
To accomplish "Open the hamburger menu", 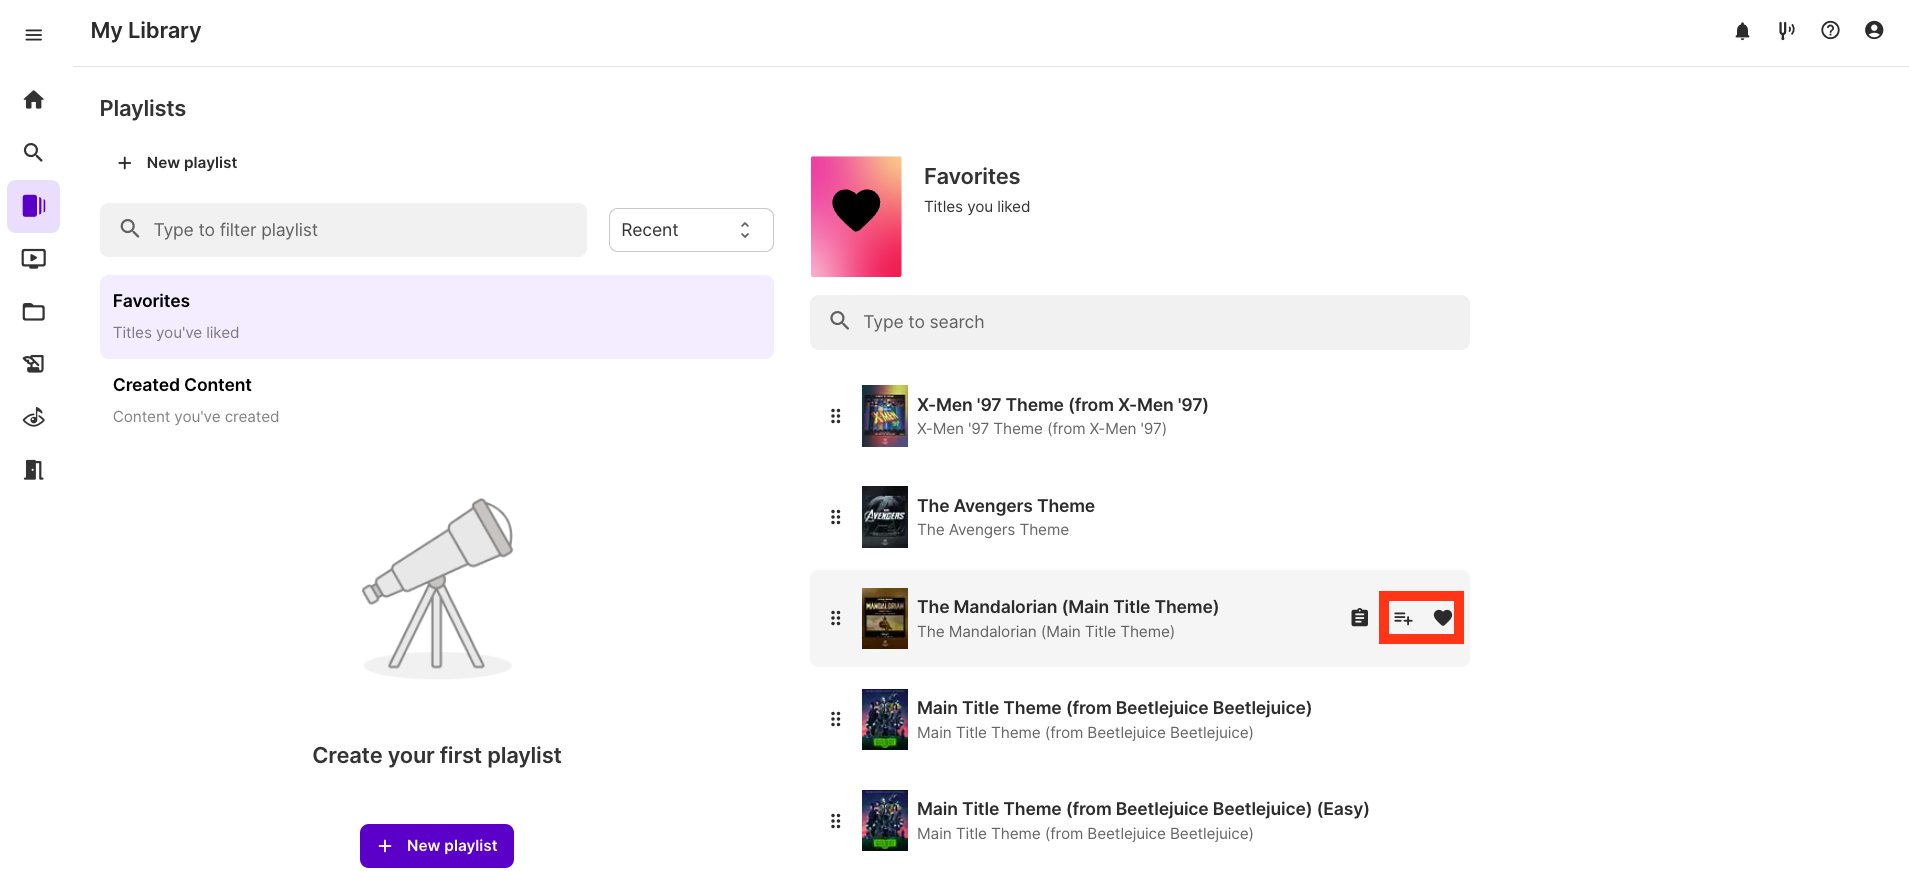I will pos(33,35).
